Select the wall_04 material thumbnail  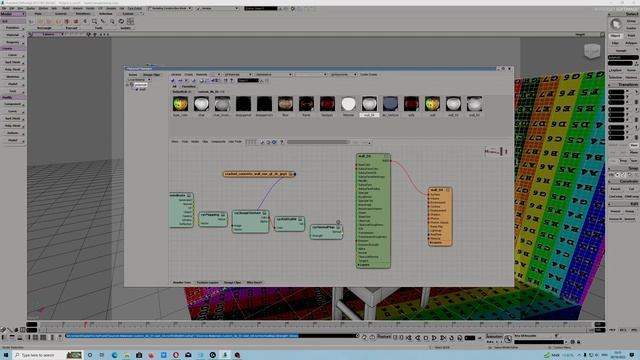pos(369,104)
